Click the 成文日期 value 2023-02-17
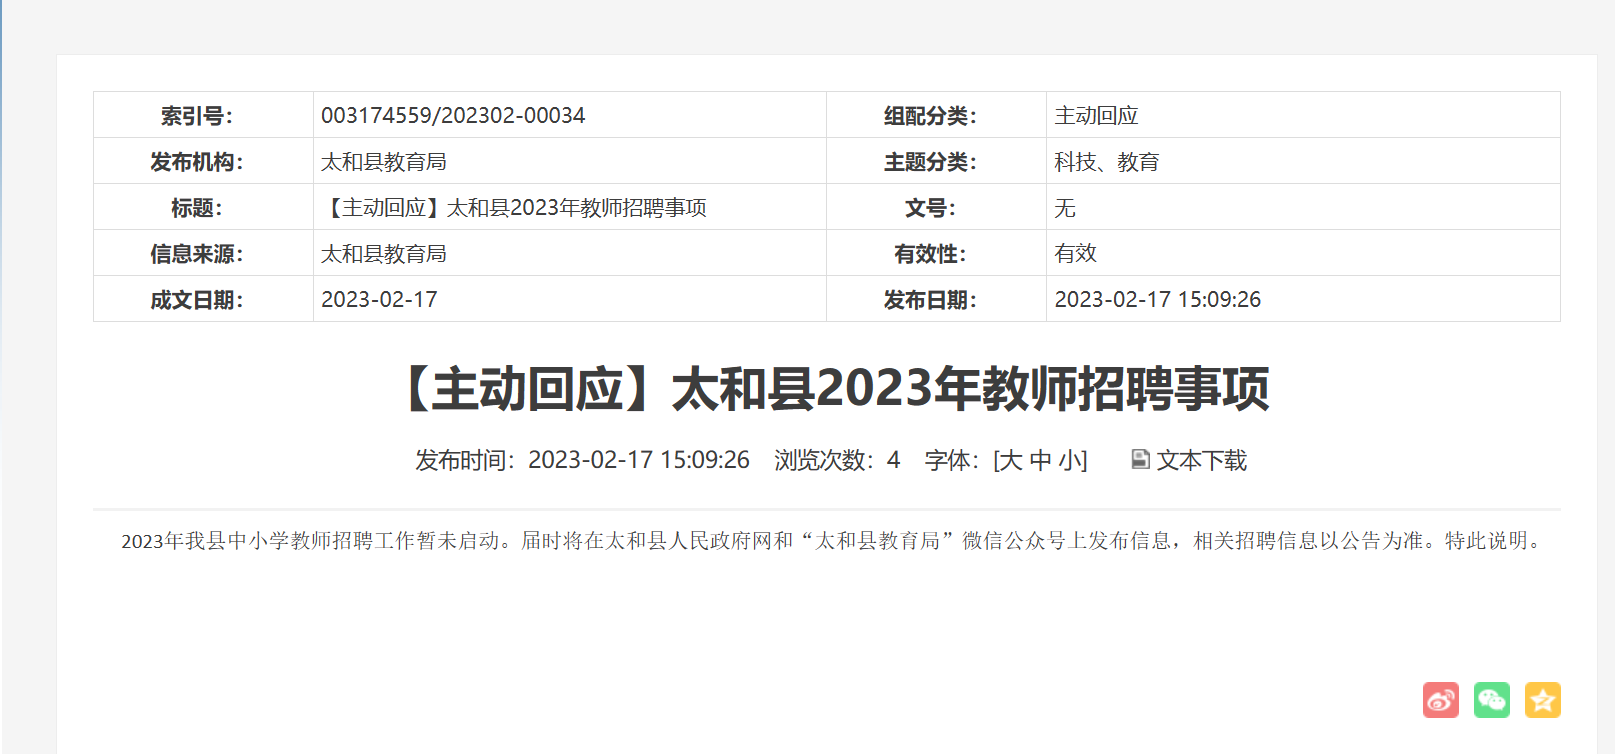 (x=379, y=299)
